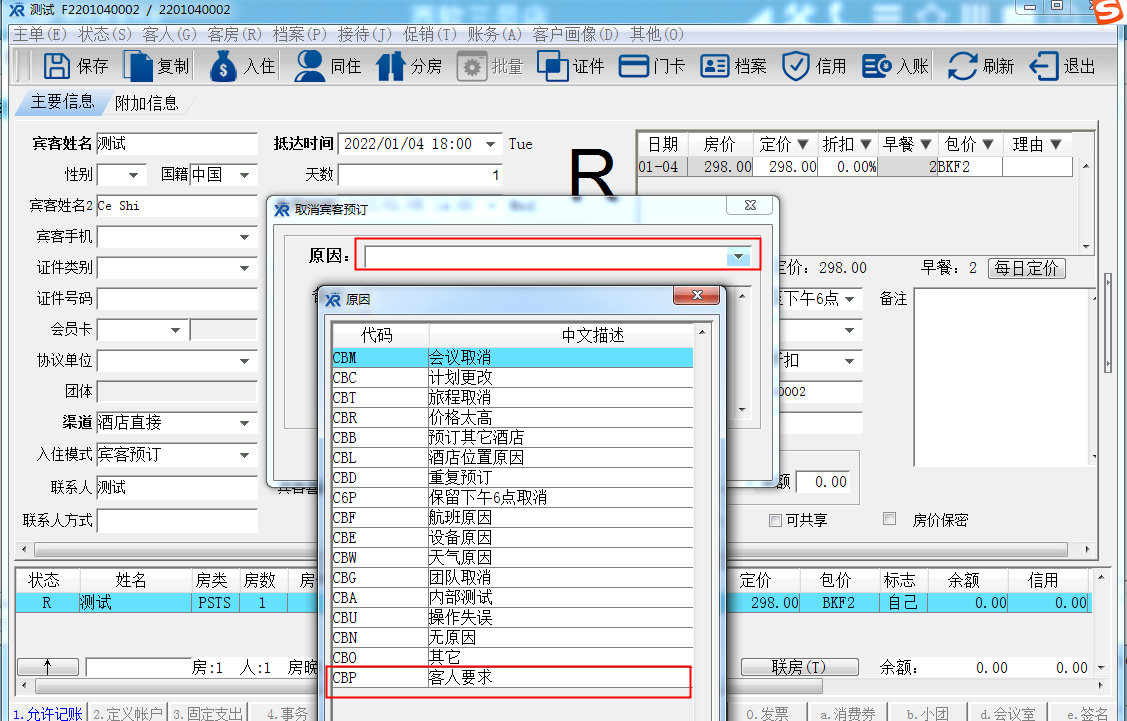Screen dimensions: 1127x721
Task: Select the CBD 重复预订 reason row
Action: pos(512,477)
